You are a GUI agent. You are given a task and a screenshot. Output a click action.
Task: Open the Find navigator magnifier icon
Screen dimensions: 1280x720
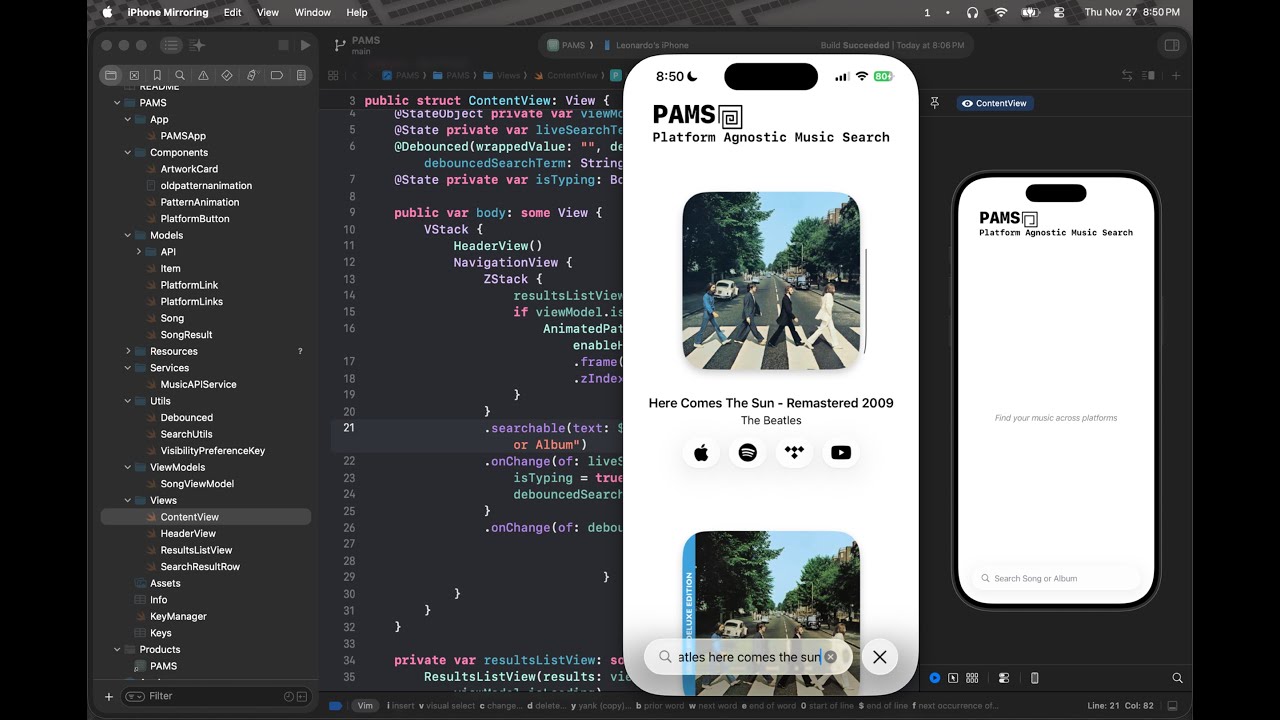[x=180, y=75]
